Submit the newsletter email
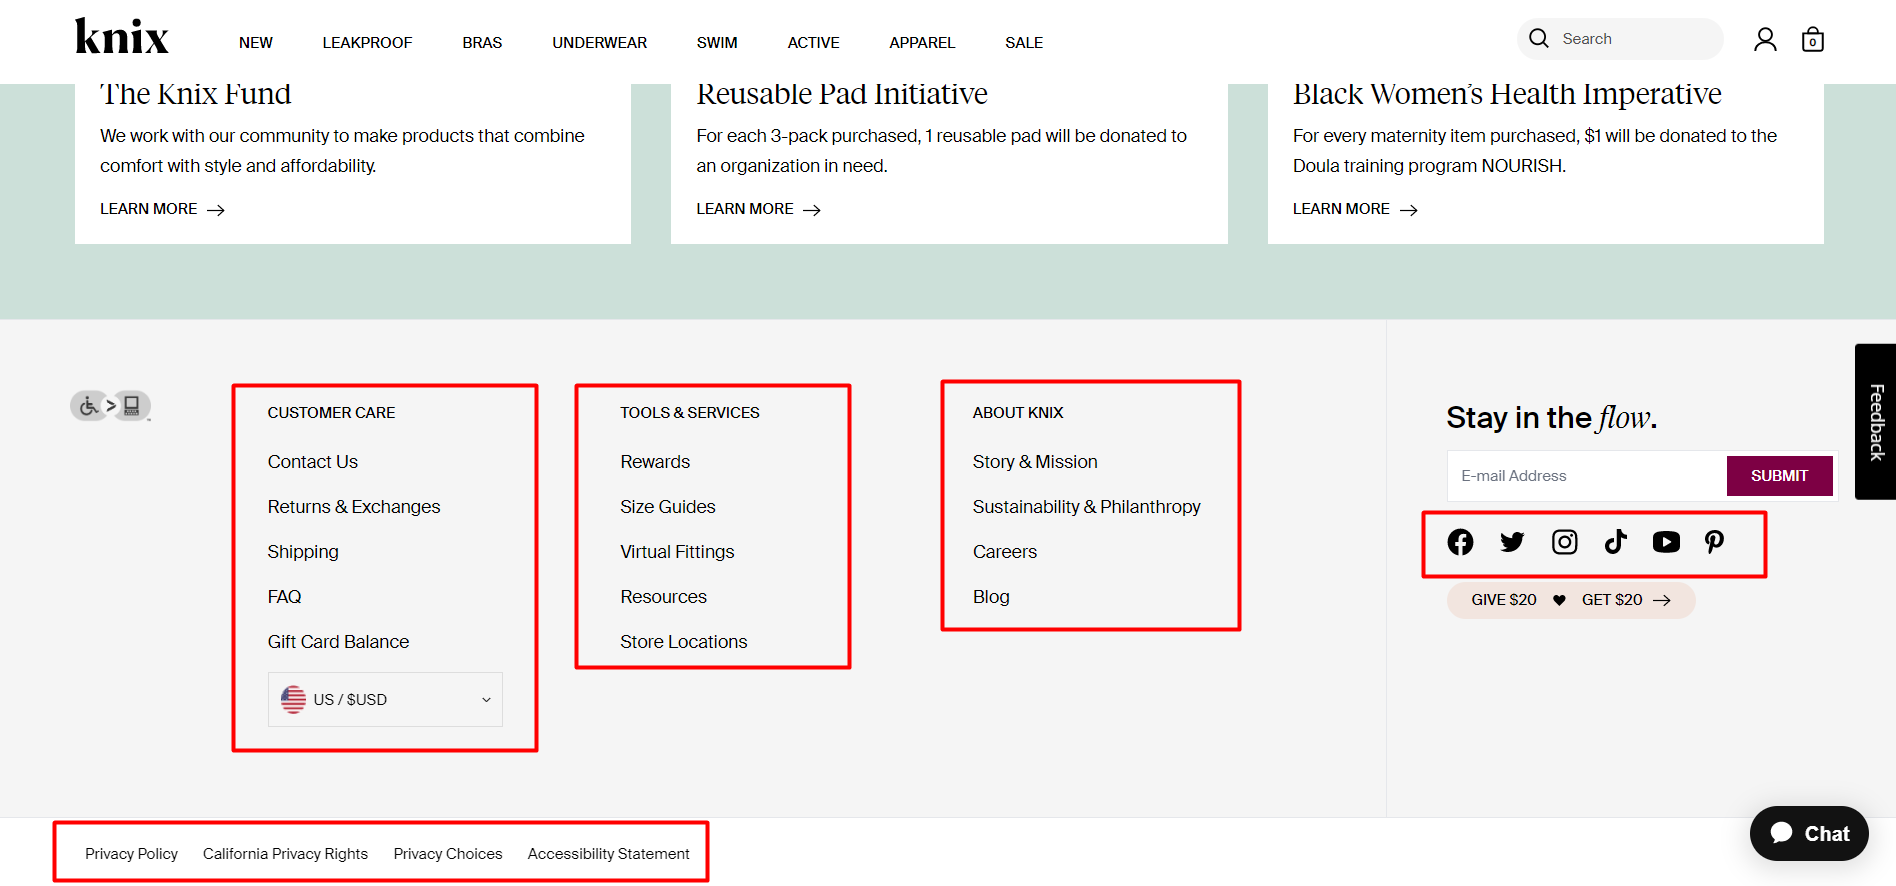Screen dimensions: 1896x886 [x=1779, y=476]
